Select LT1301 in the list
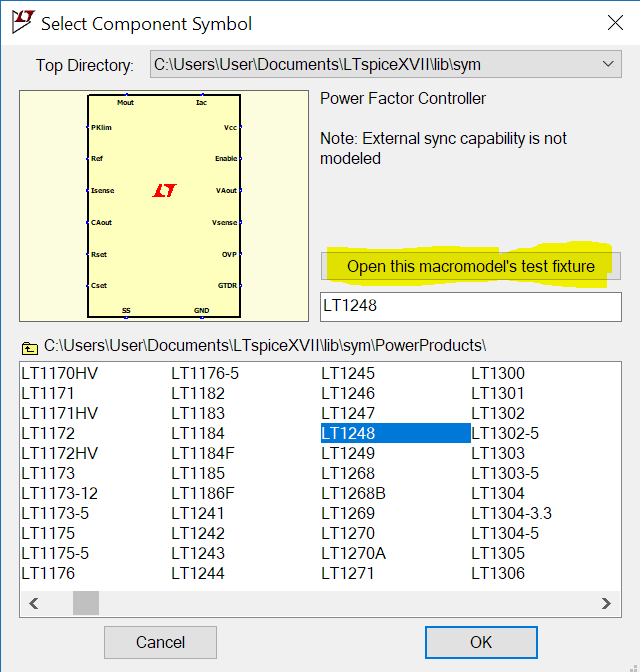Image resolution: width=640 pixels, height=672 pixels. coord(498,393)
